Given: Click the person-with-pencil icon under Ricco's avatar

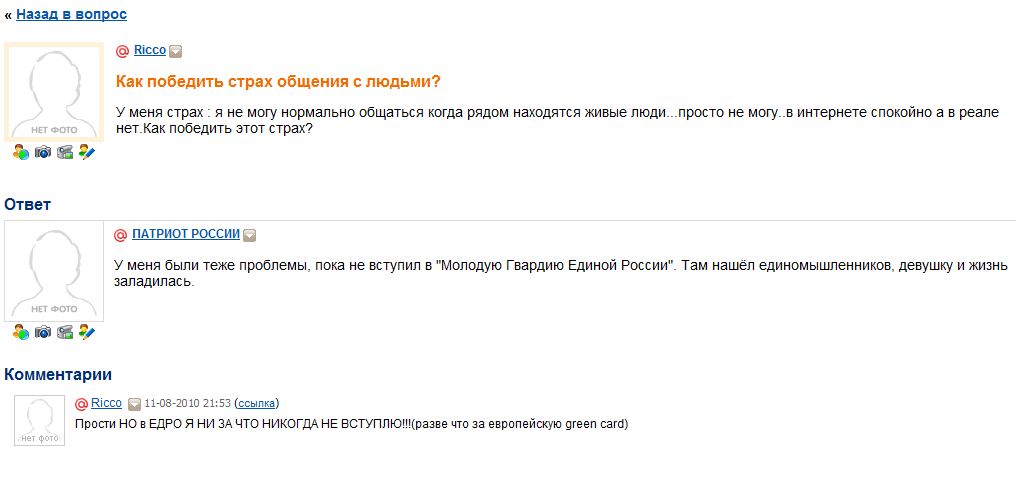Looking at the screenshot, I should (87, 152).
